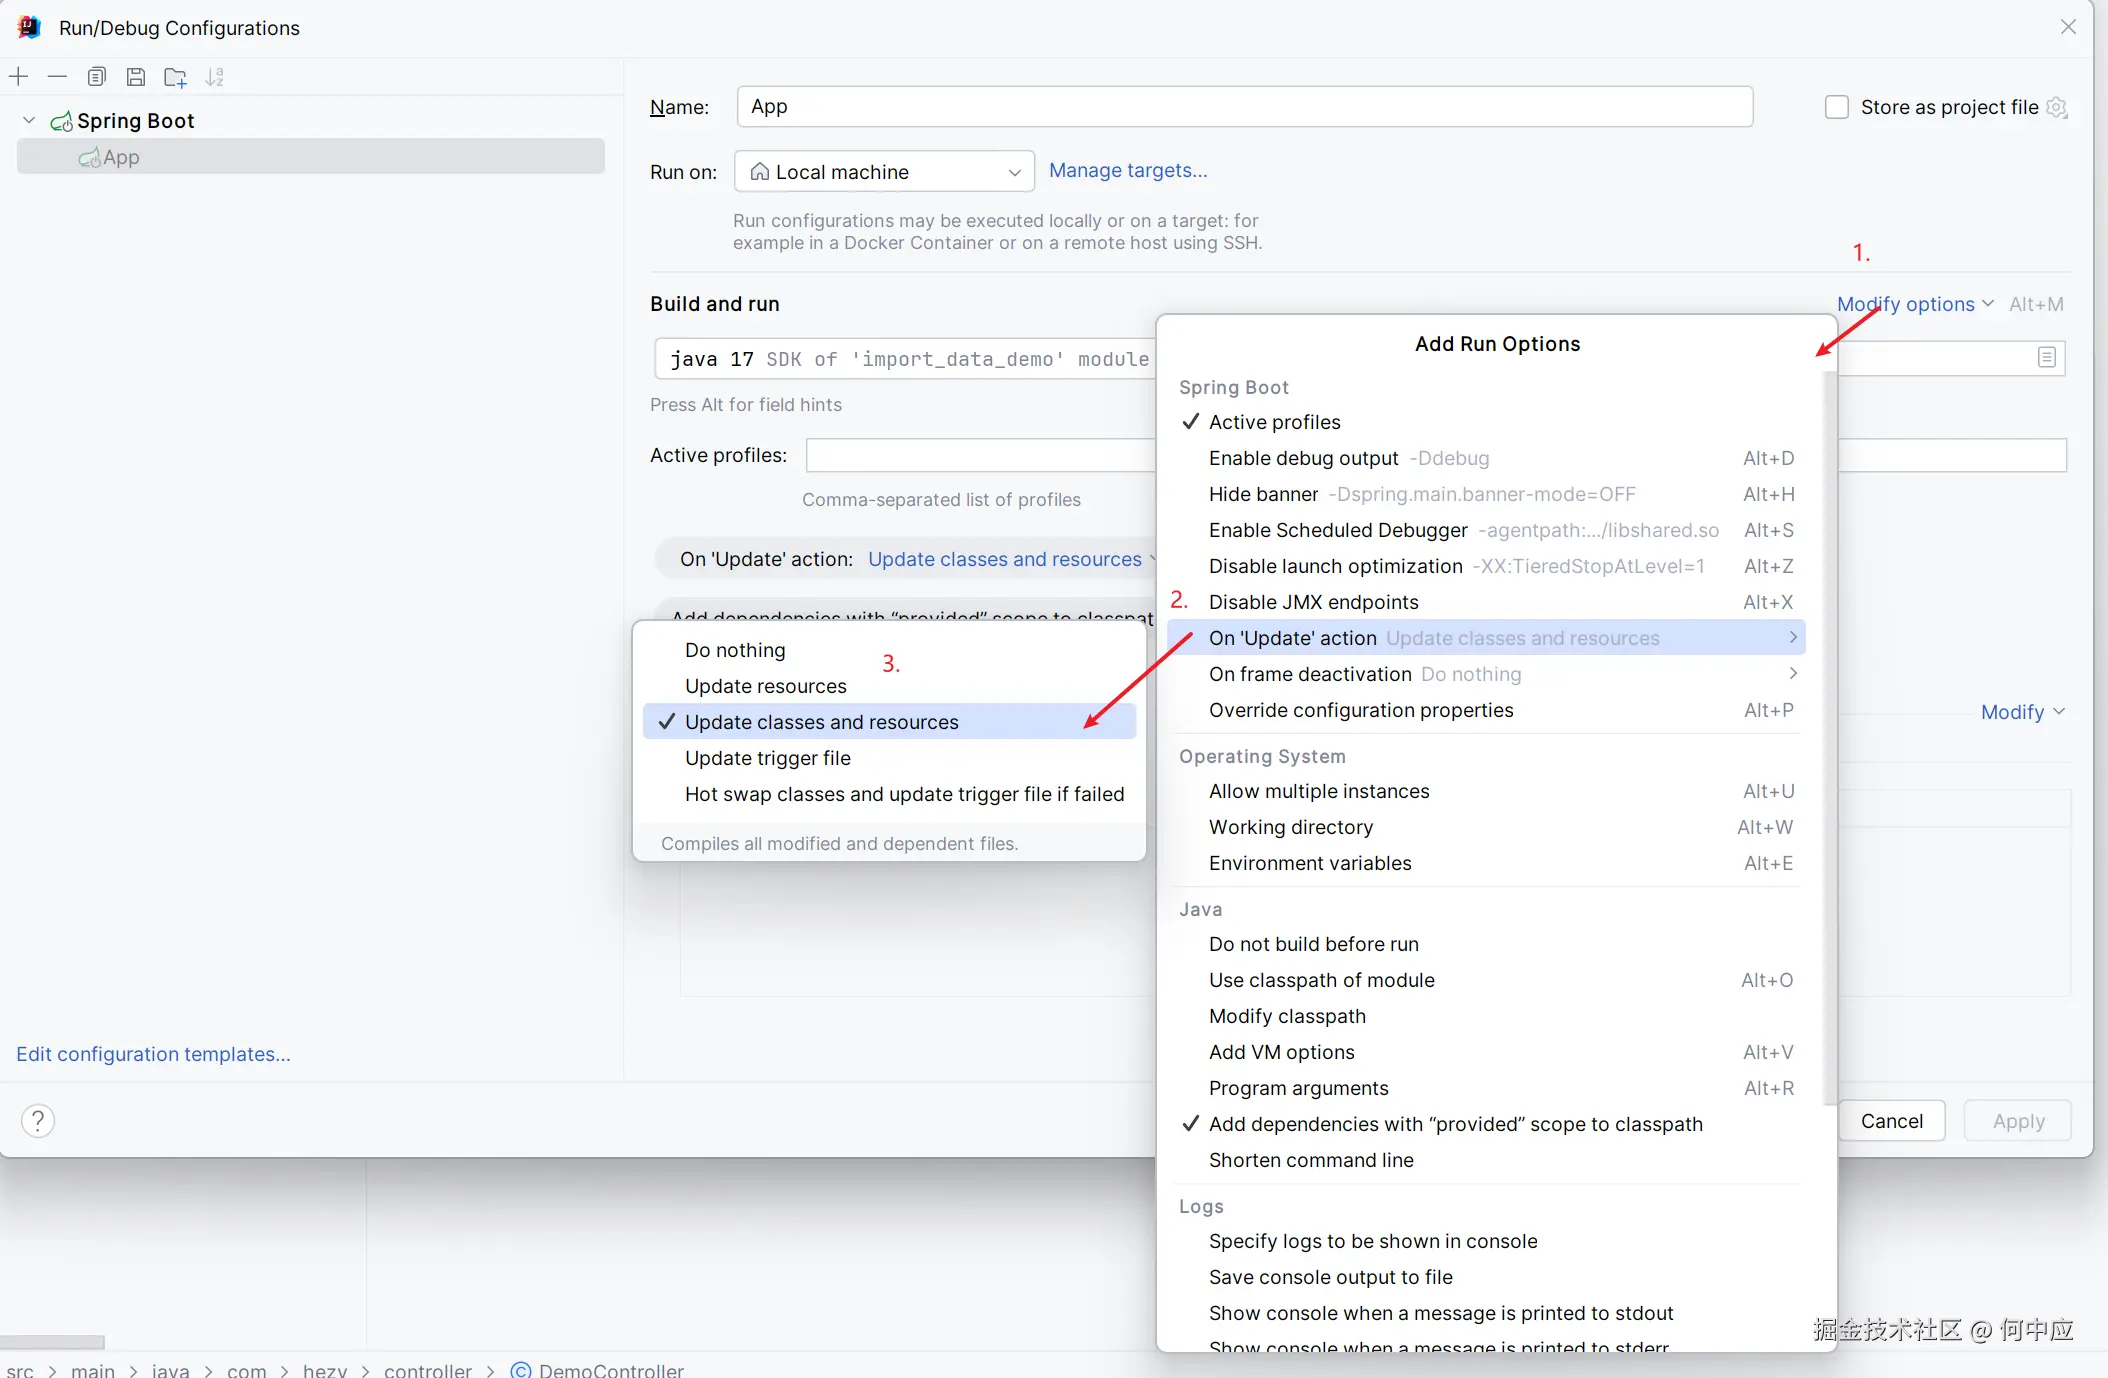Image resolution: width=2108 pixels, height=1378 pixels.
Task: Click the Name input field
Action: (x=1244, y=107)
